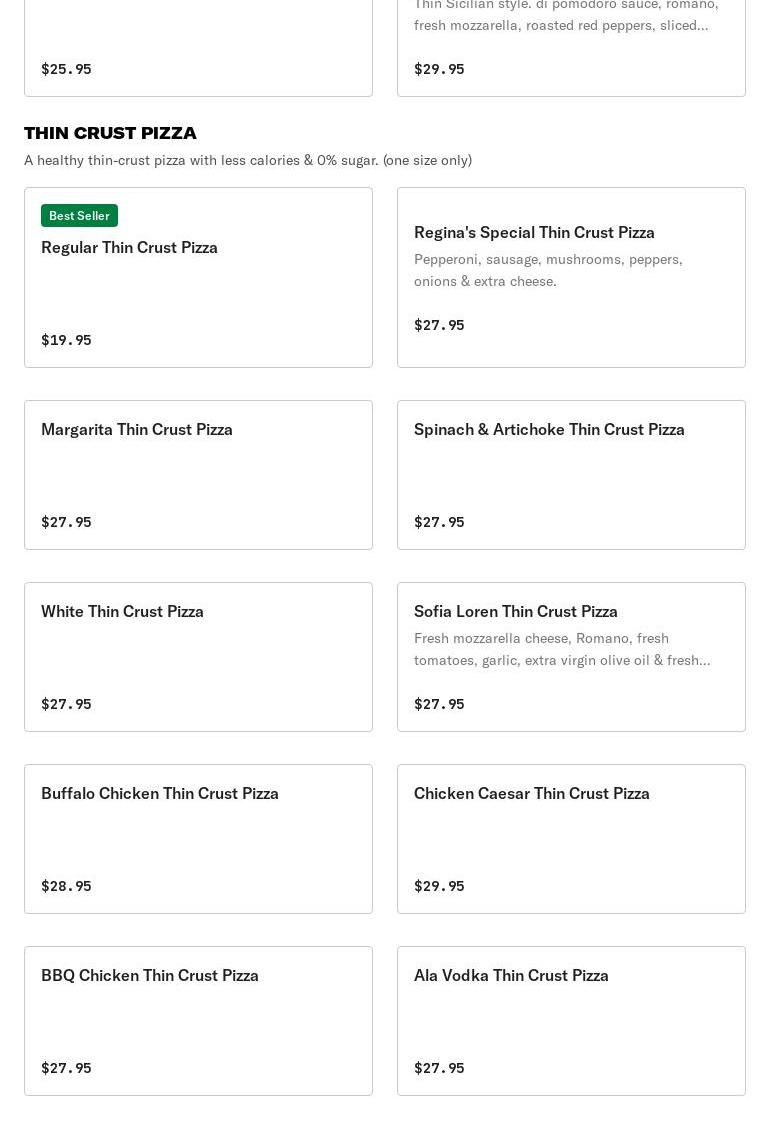Click the Thin Crust Pizza section heading

(110, 133)
